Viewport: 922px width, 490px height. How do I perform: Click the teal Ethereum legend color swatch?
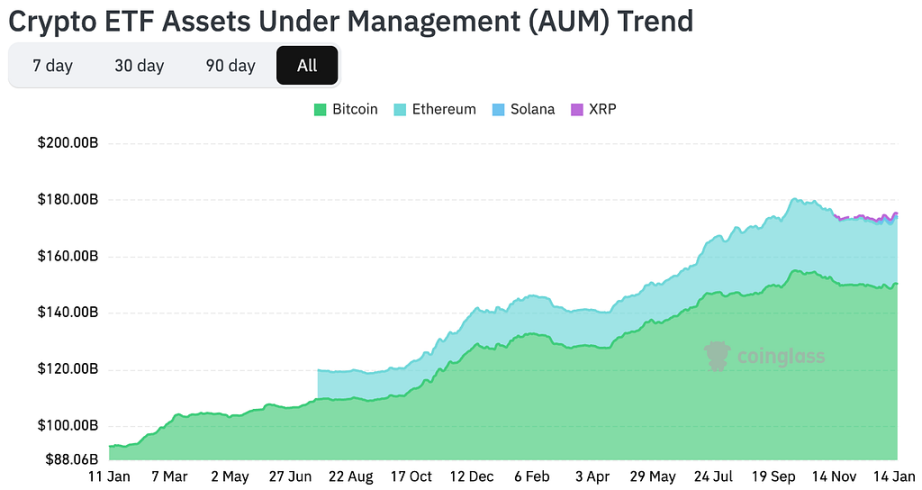coord(400,109)
